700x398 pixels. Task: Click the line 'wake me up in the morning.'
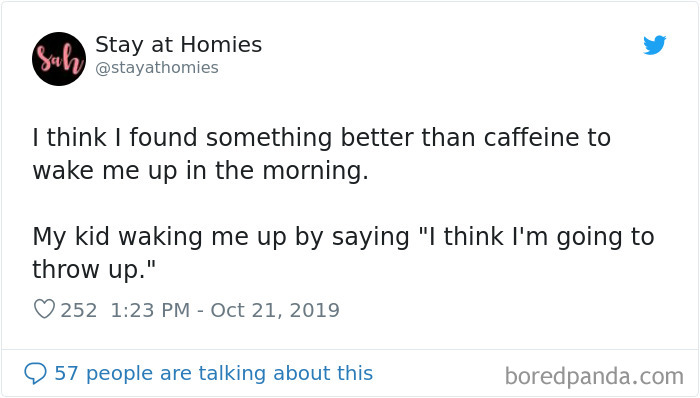[200, 171]
